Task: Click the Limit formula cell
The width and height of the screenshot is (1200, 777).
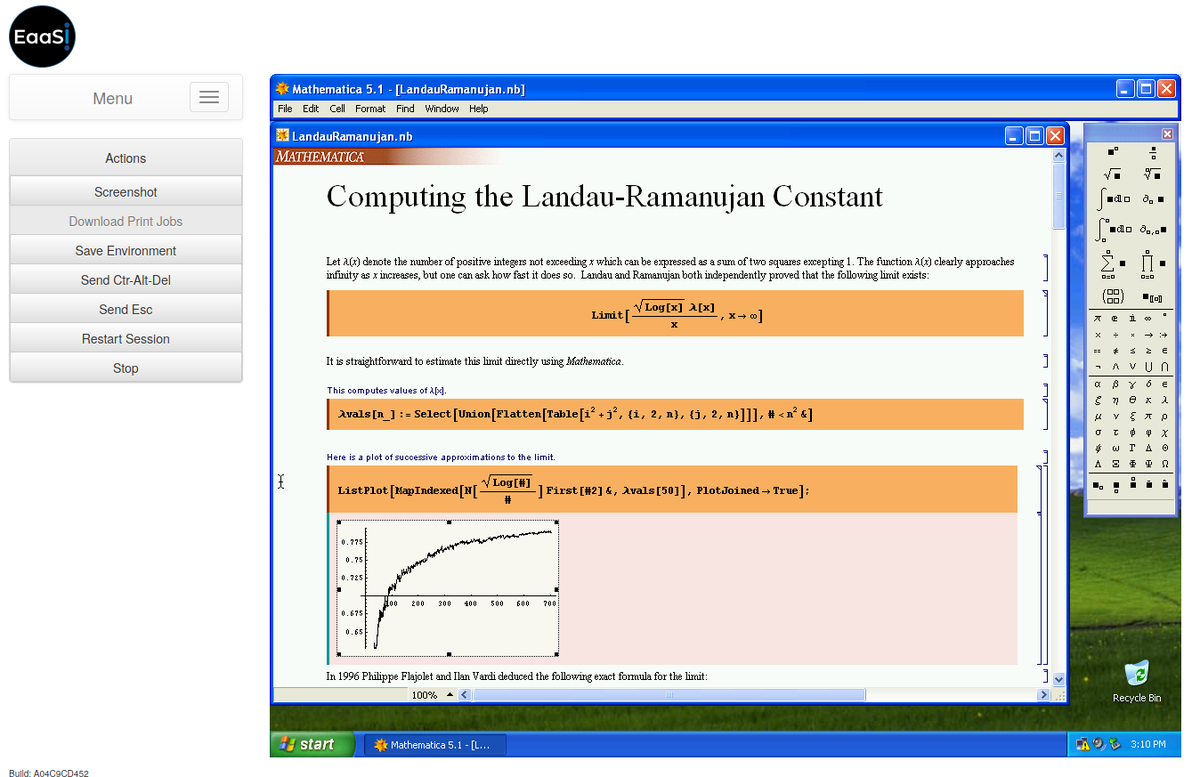Action: (675, 313)
